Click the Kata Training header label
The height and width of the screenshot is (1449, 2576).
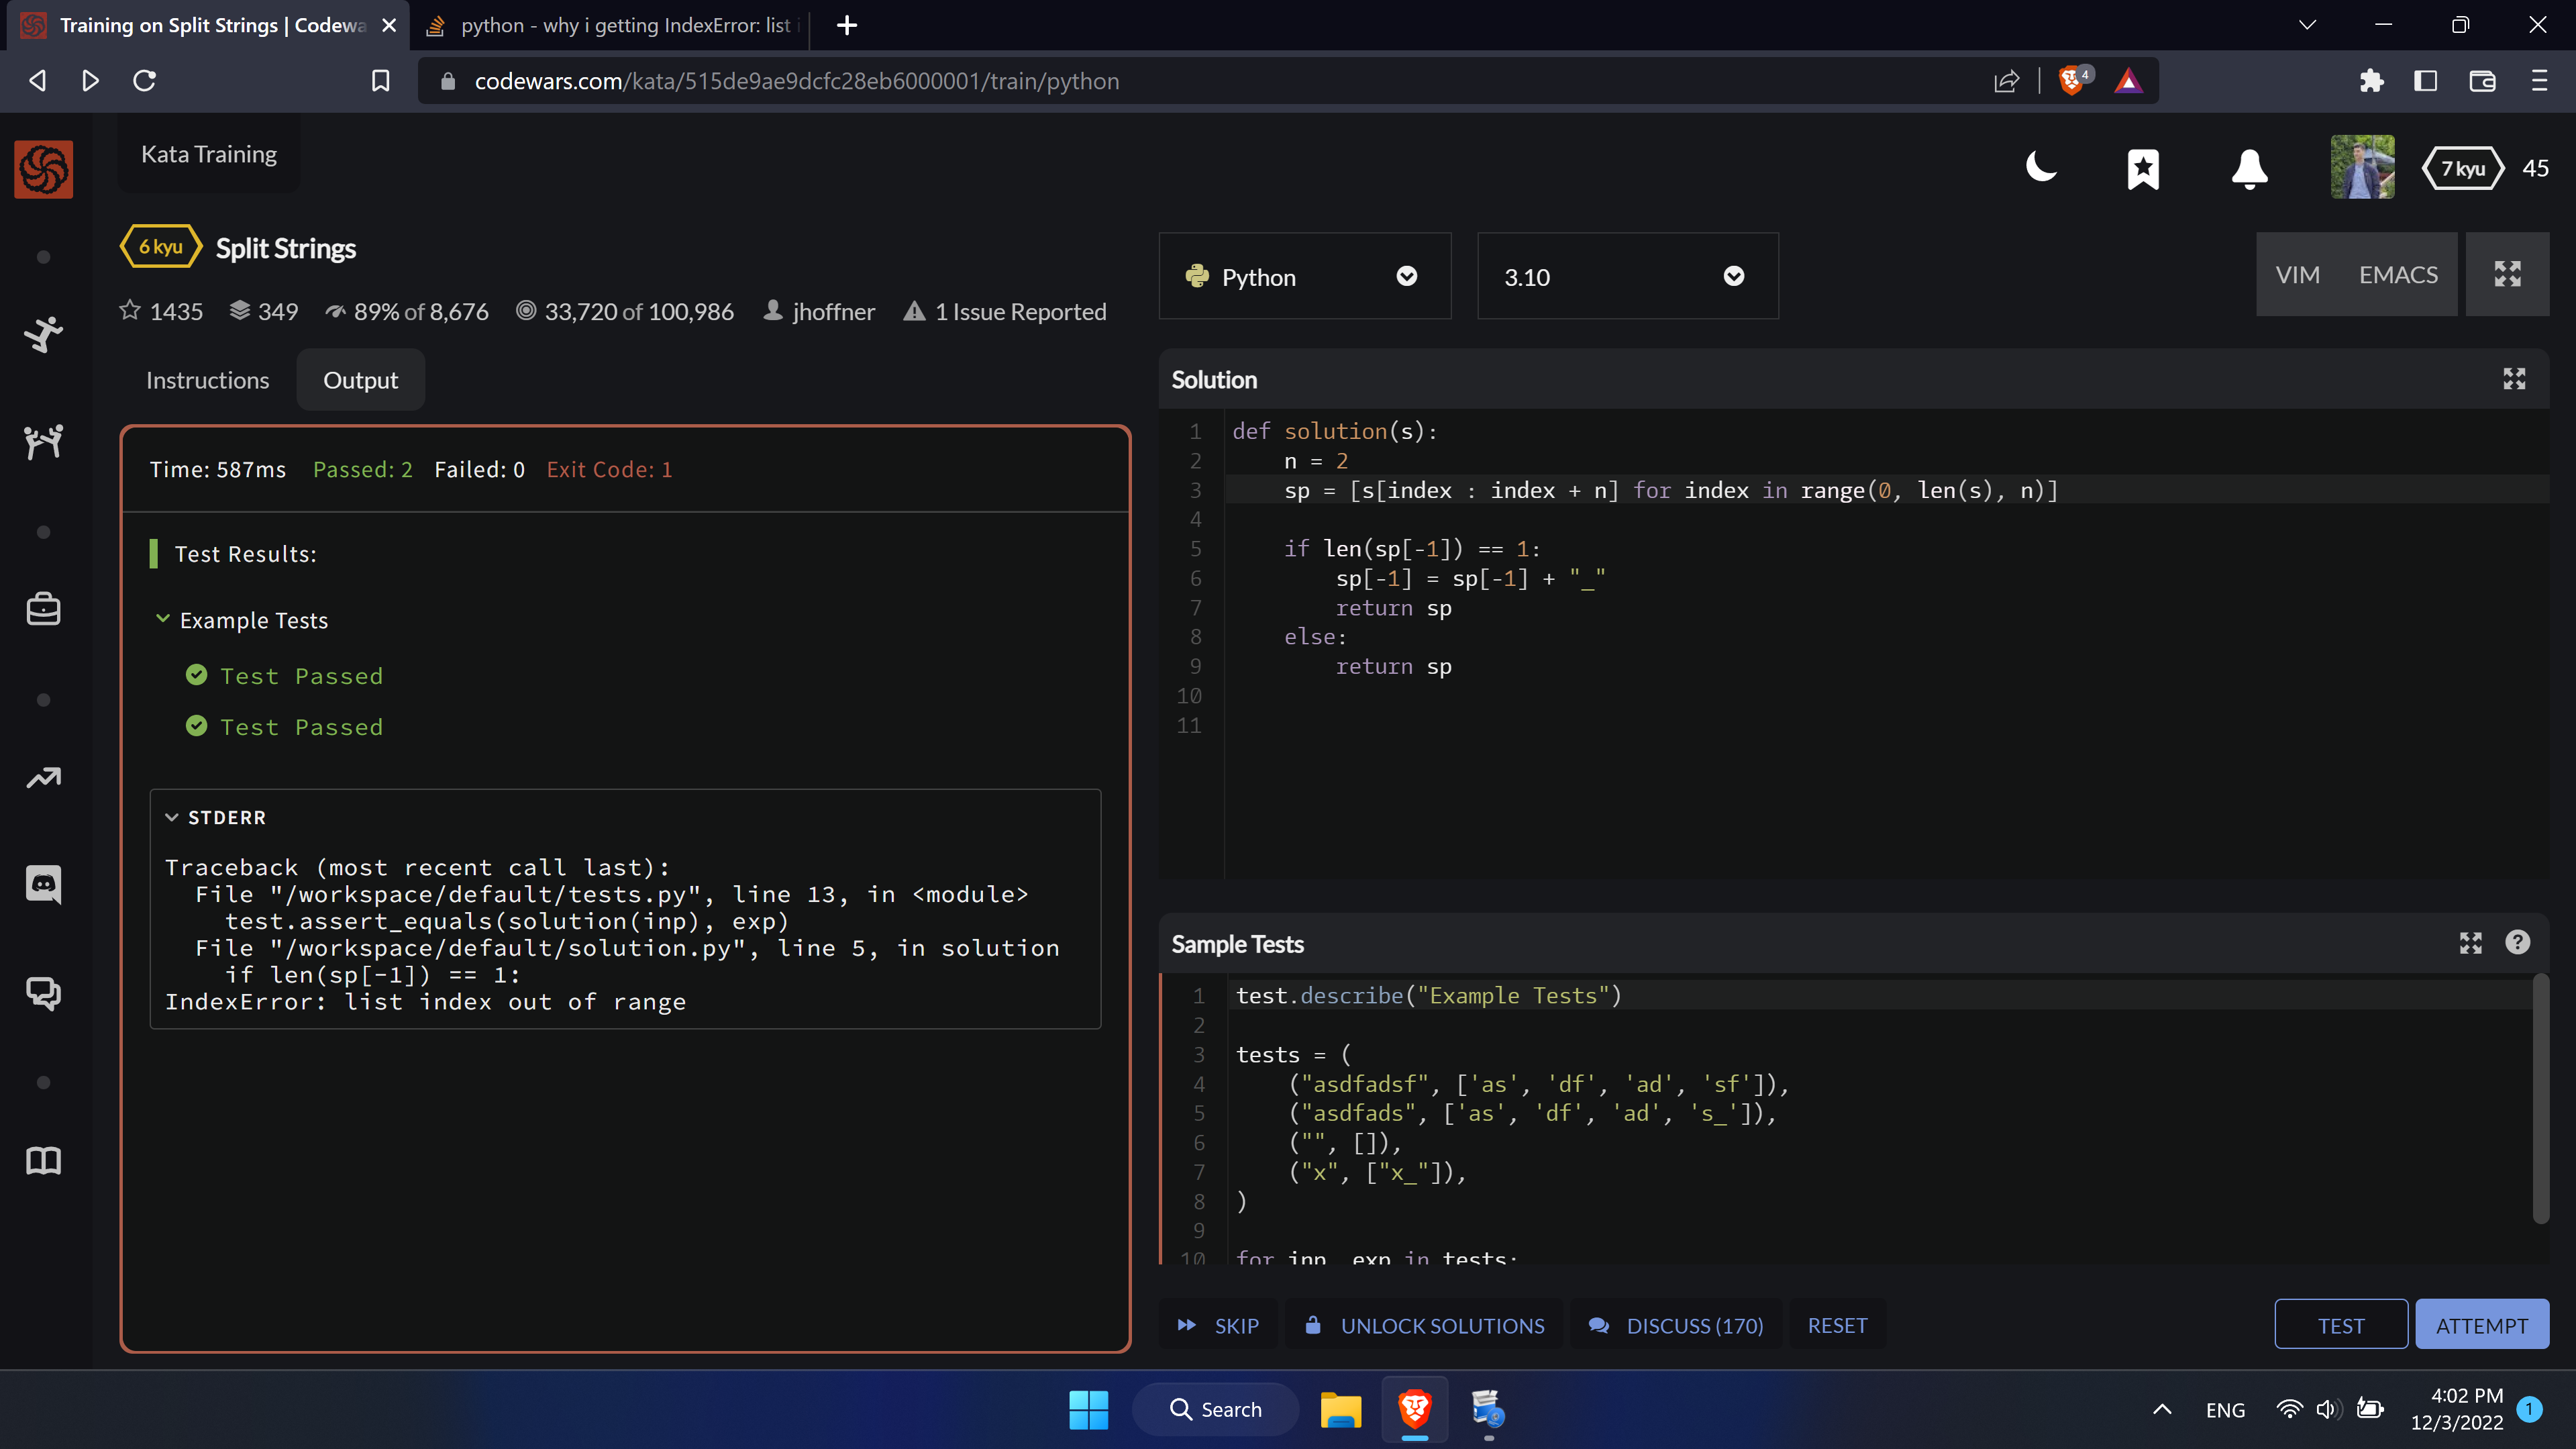coord(209,154)
